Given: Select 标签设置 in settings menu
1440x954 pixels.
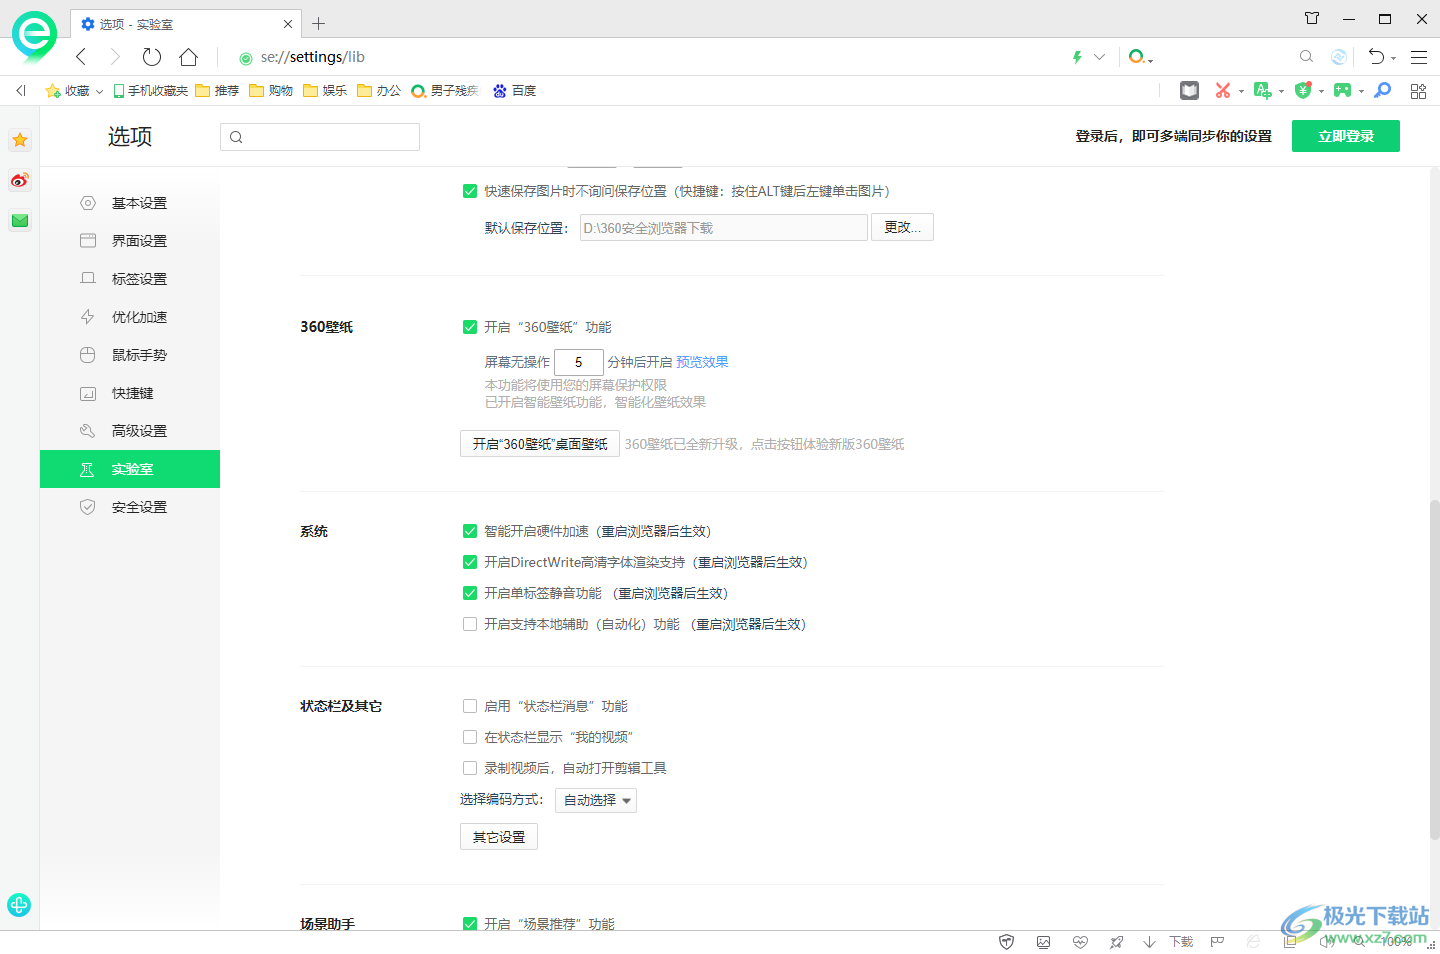Looking at the screenshot, I should [130, 279].
